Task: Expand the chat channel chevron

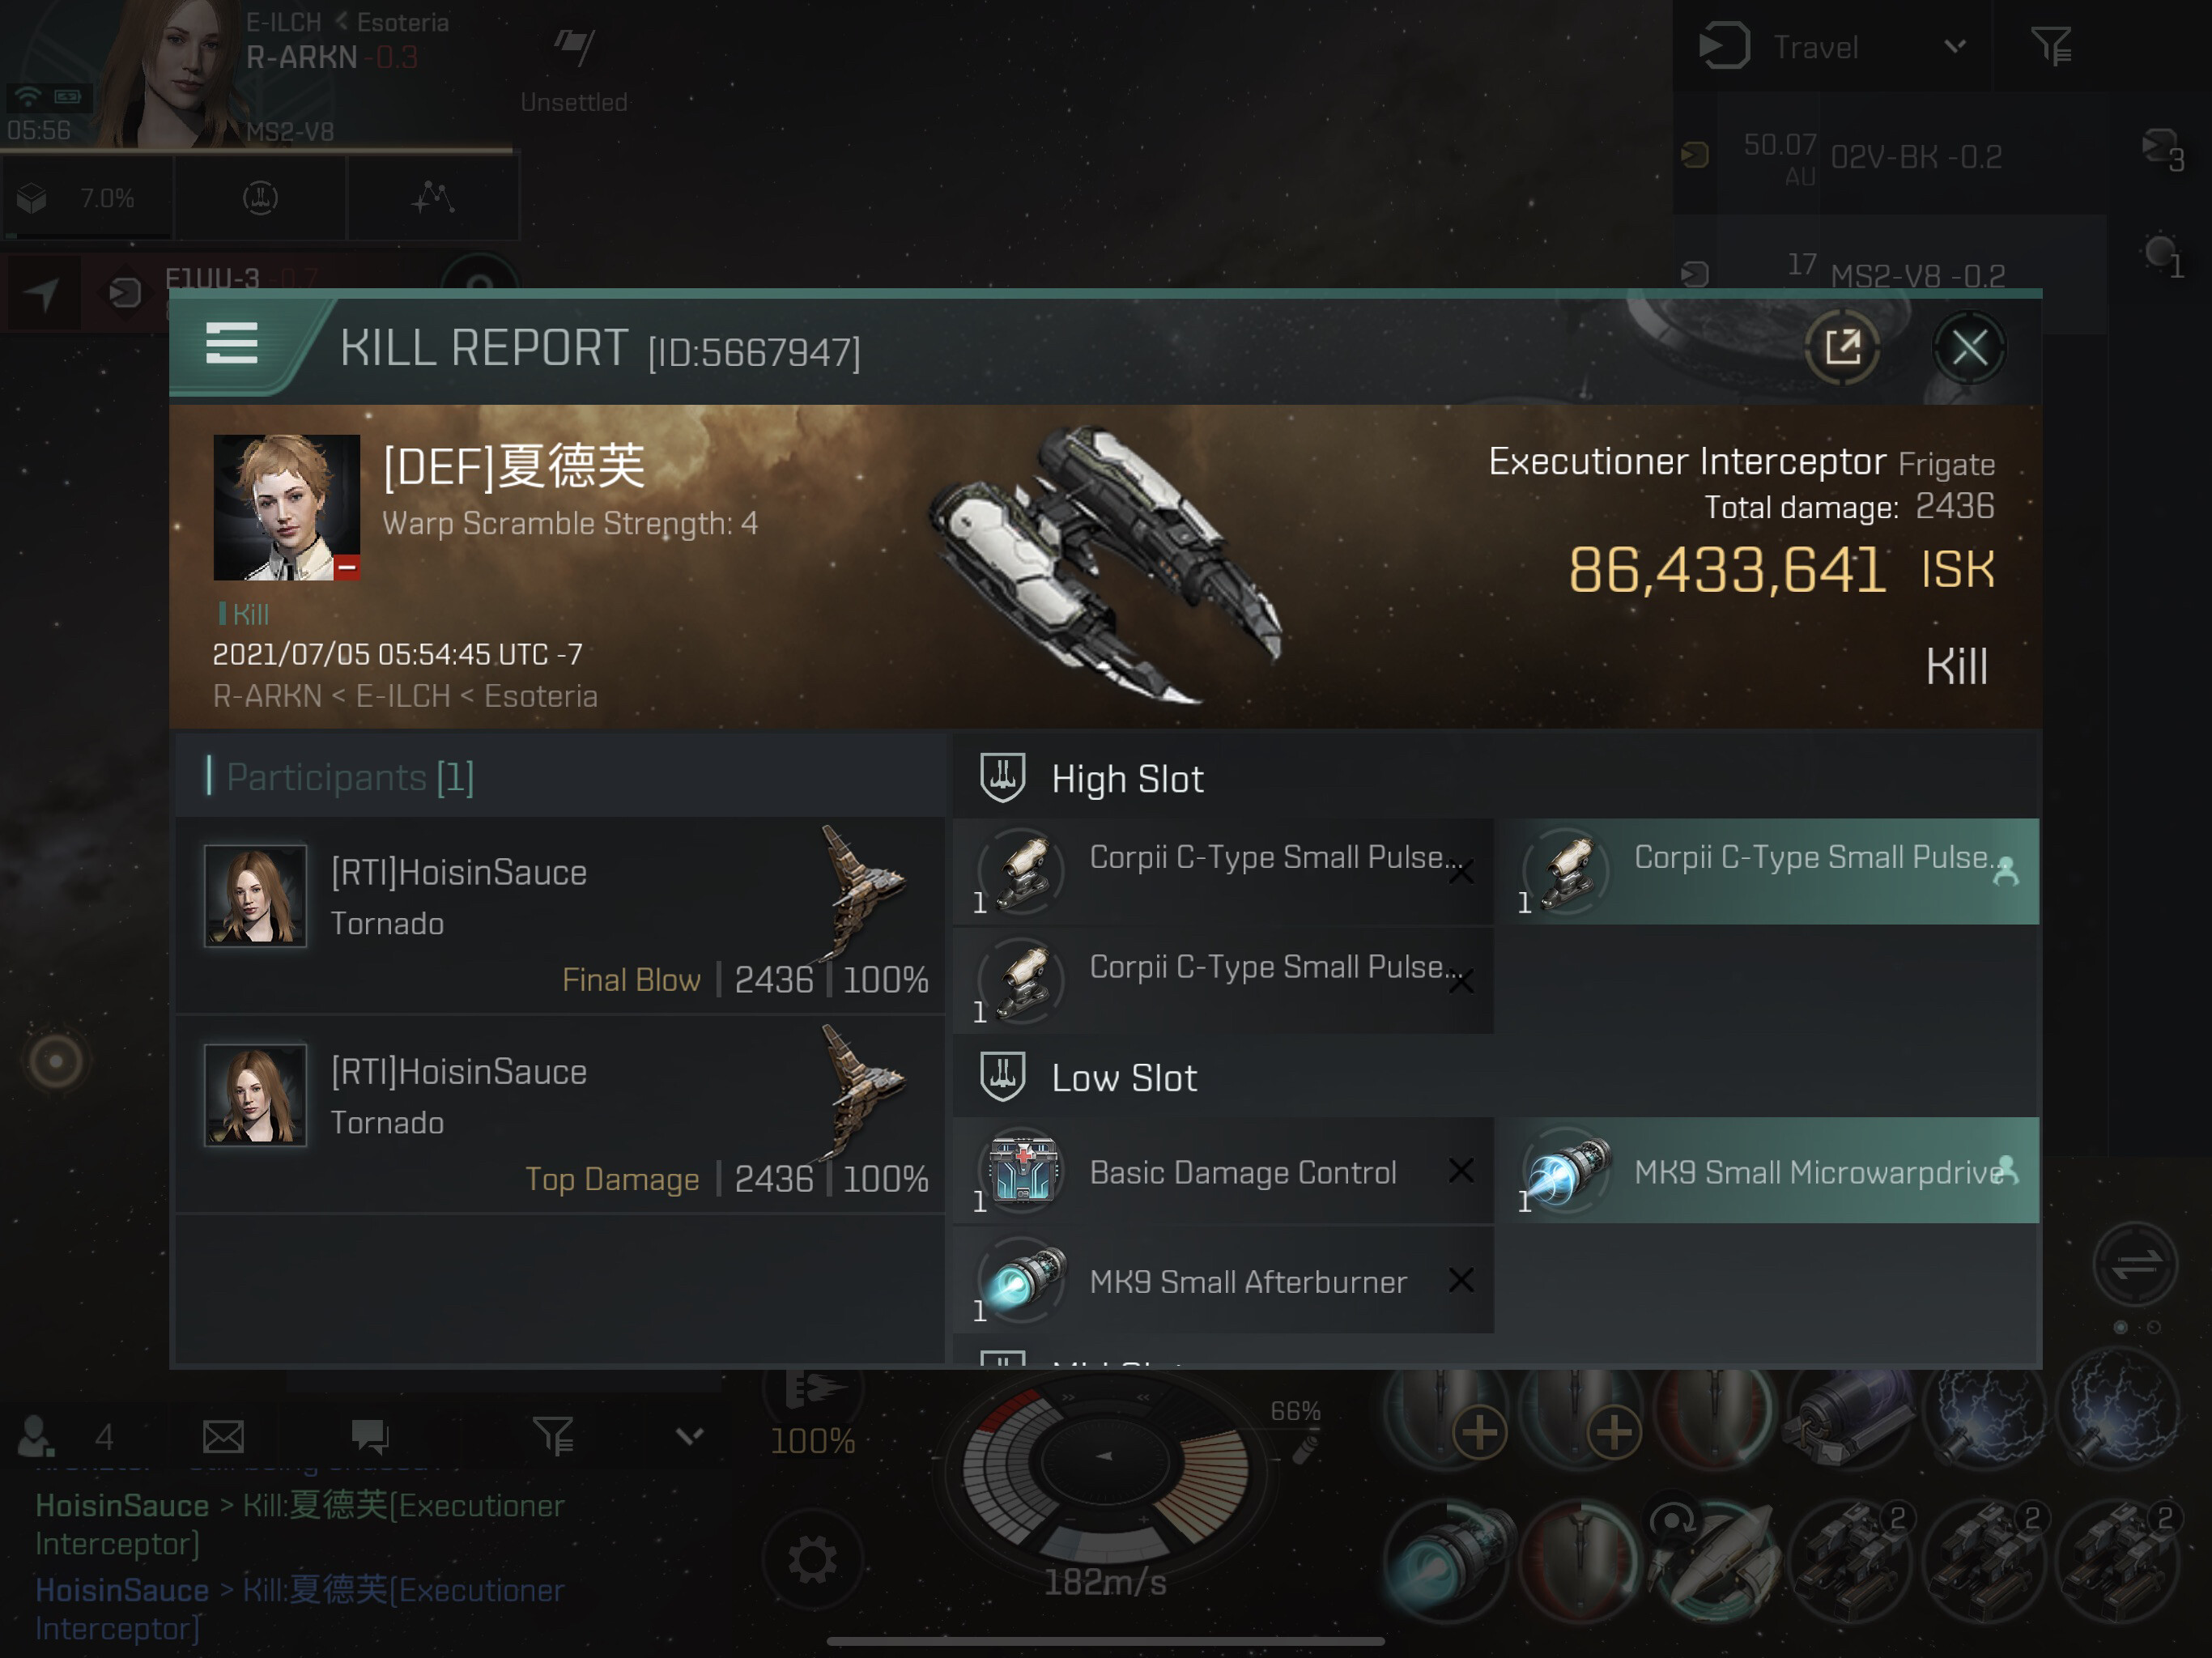Action: click(x=689, y=1436)
